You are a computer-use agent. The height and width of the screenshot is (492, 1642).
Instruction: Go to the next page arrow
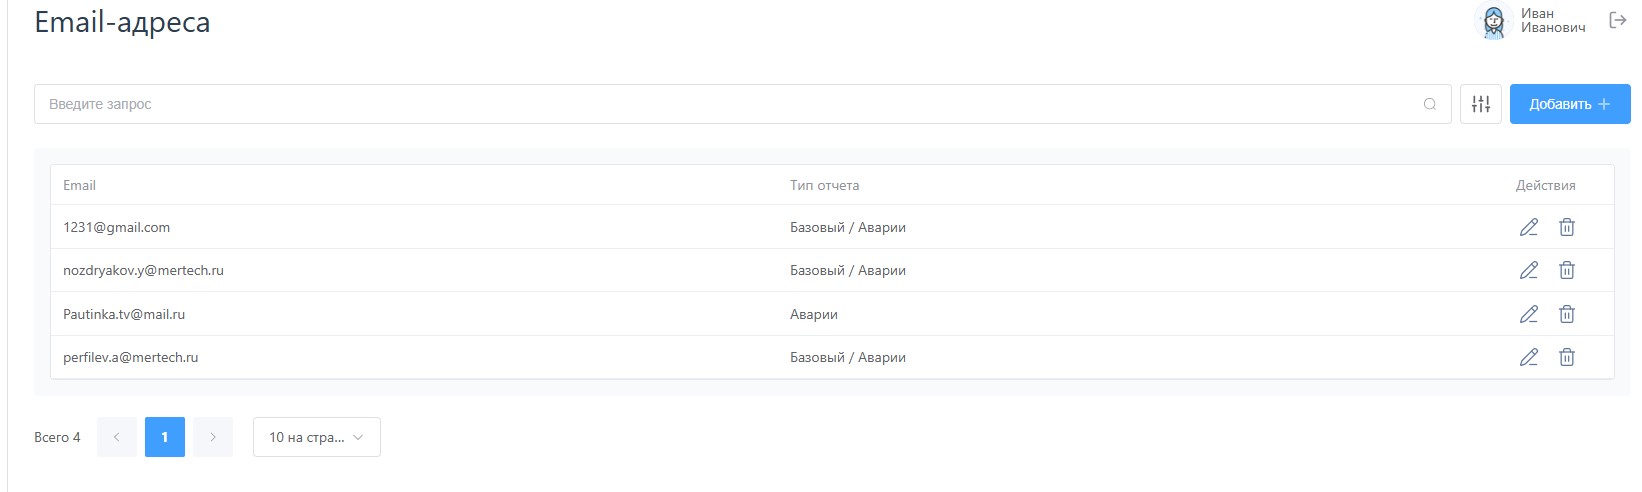pos(213,437)
